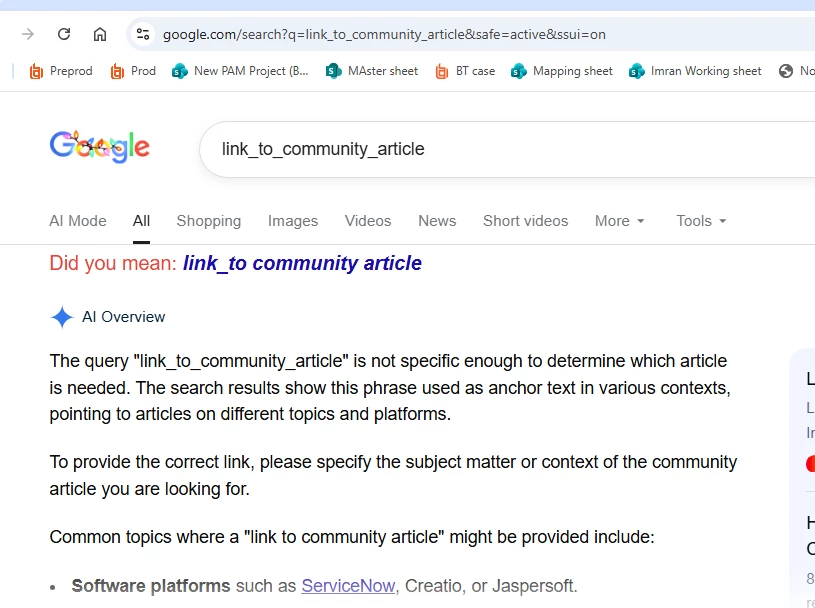Open the Preprod bookmark
Image resolution: width=815 pixels, height=608 pixels.
point(61,71)
